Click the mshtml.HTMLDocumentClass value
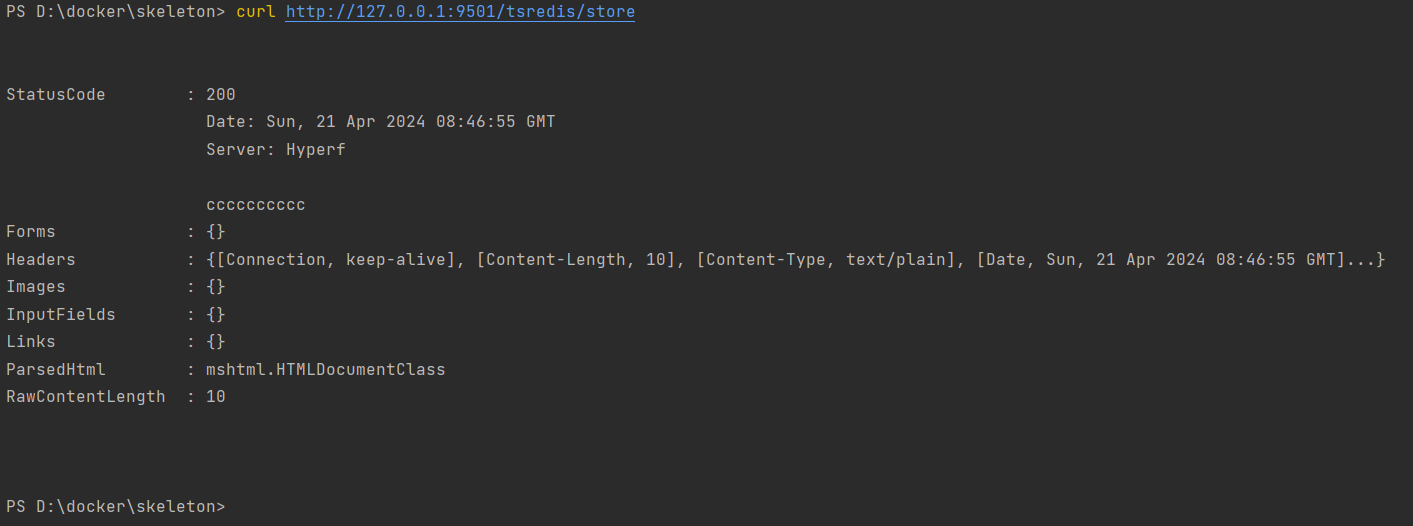Viewport: 1413px width, 526px height. (326, 370)
